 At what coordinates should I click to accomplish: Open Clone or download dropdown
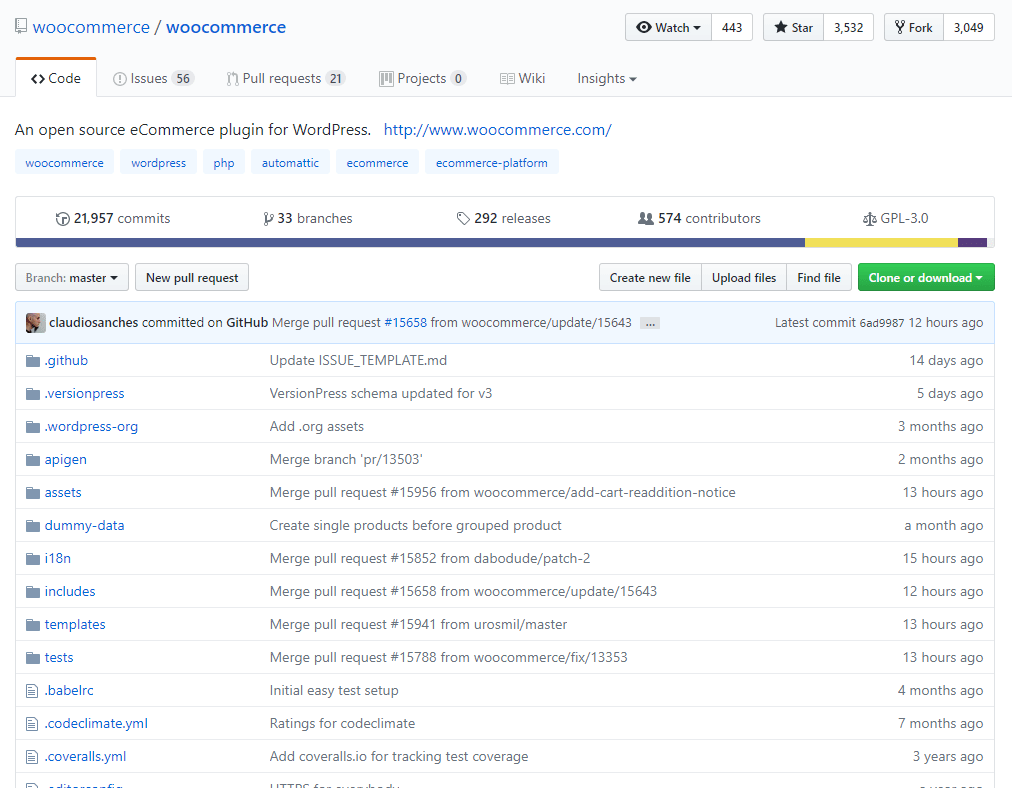(926, 278)
